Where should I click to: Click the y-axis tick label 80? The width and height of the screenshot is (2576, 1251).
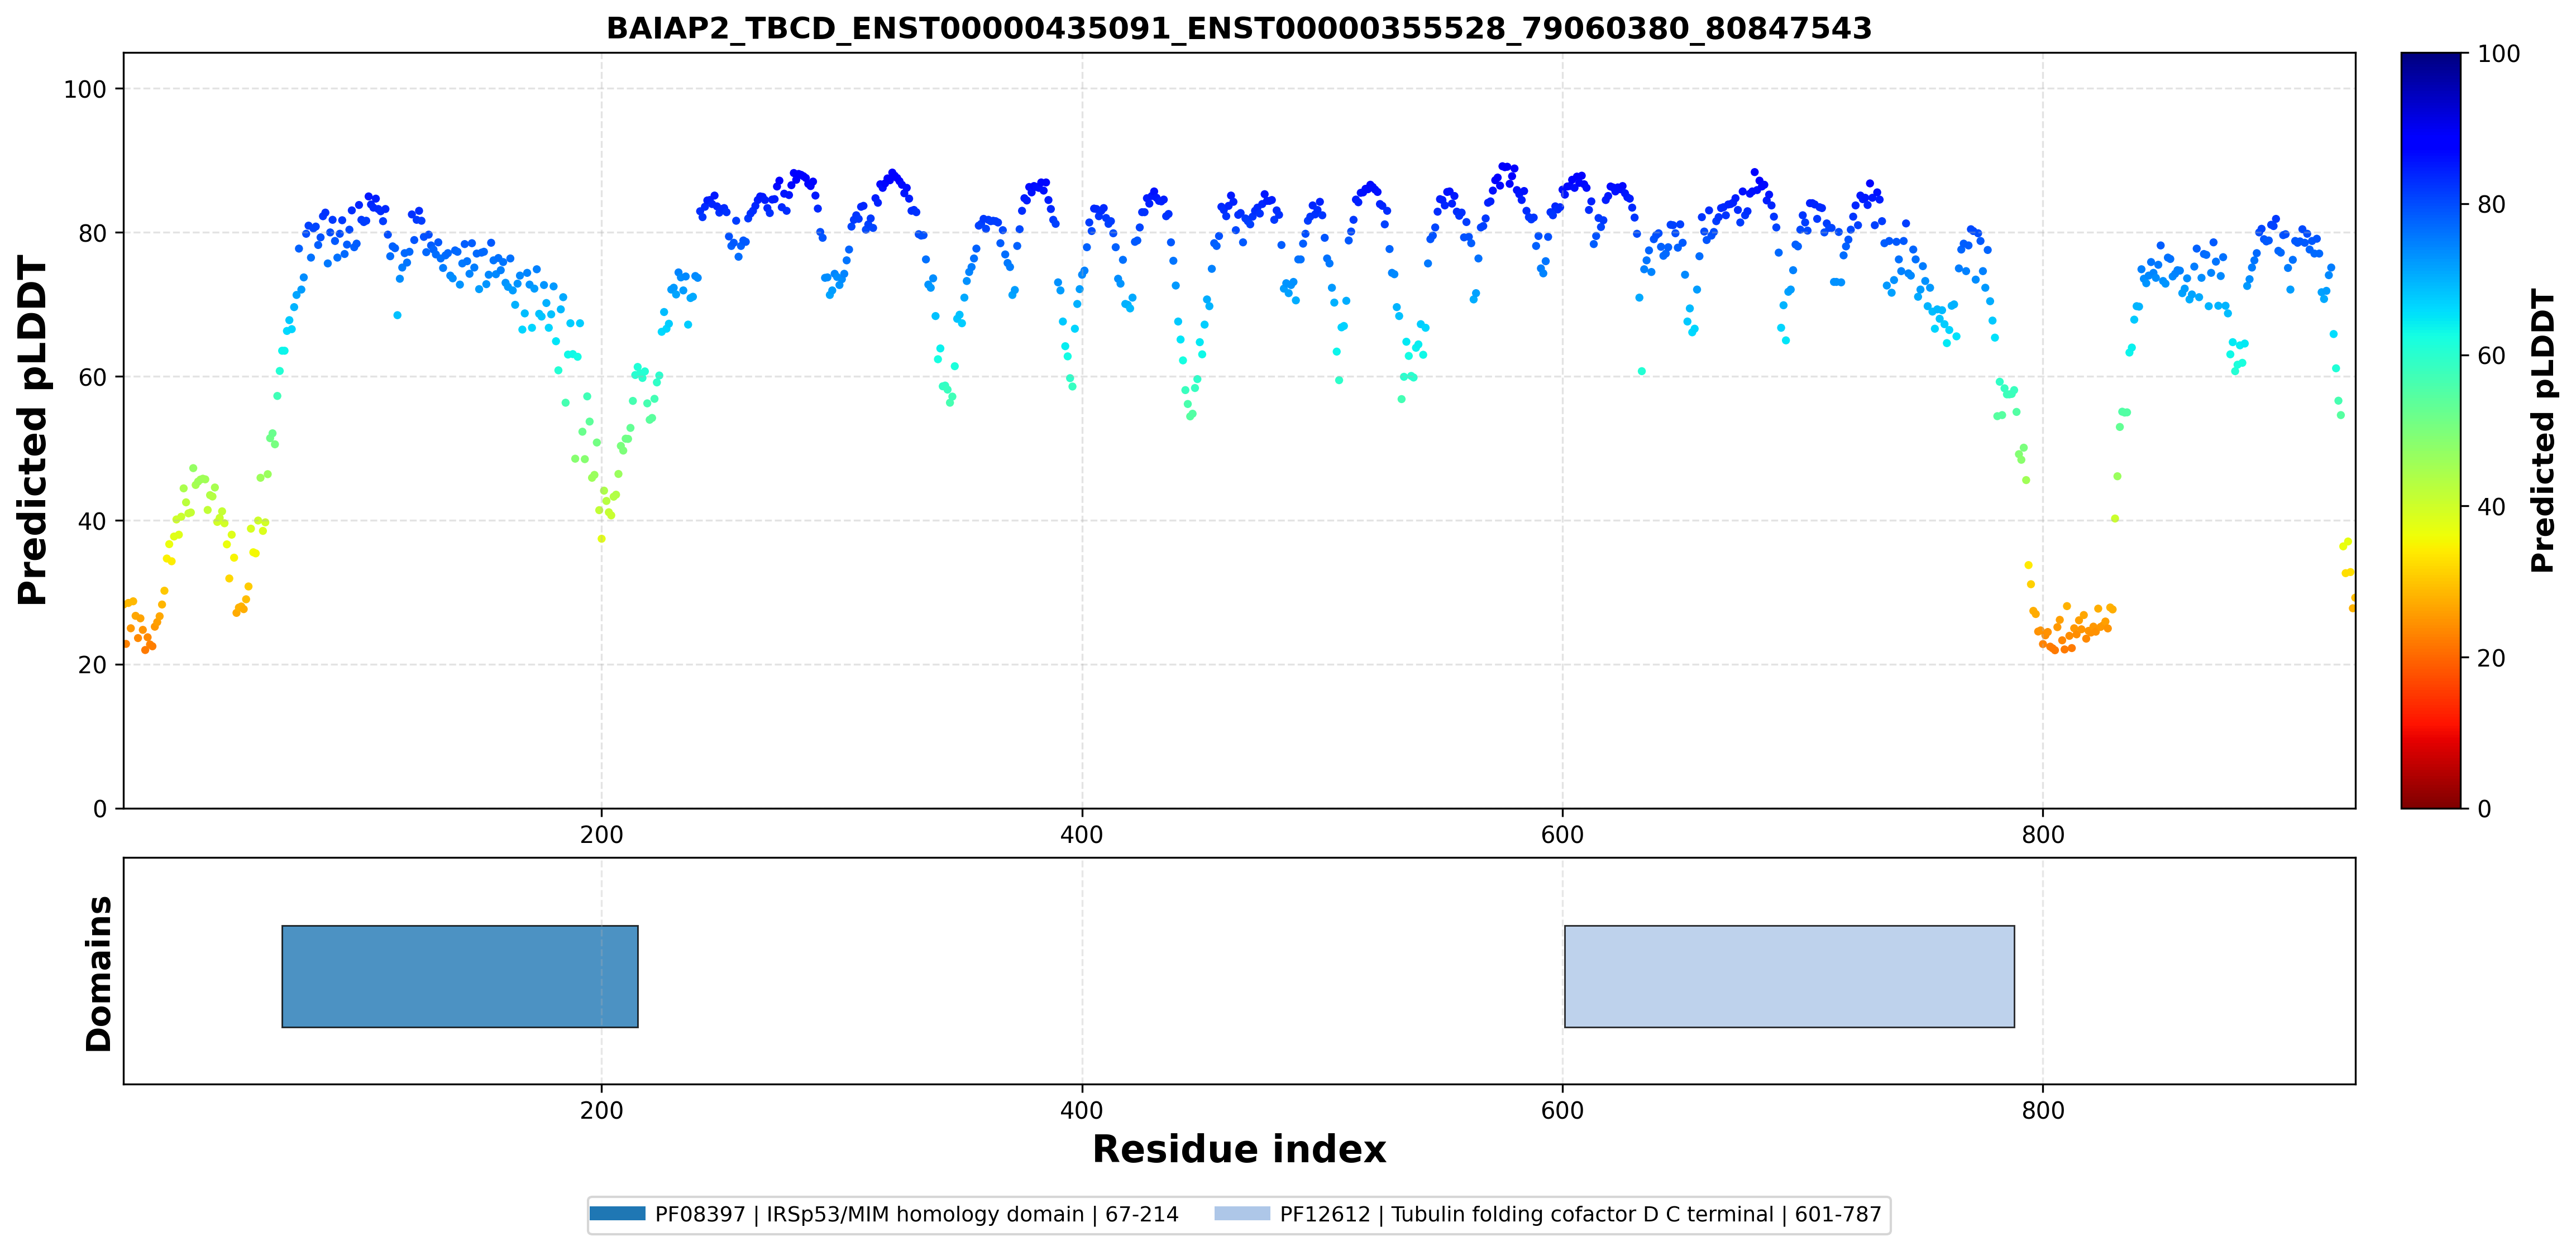(91, 233)
